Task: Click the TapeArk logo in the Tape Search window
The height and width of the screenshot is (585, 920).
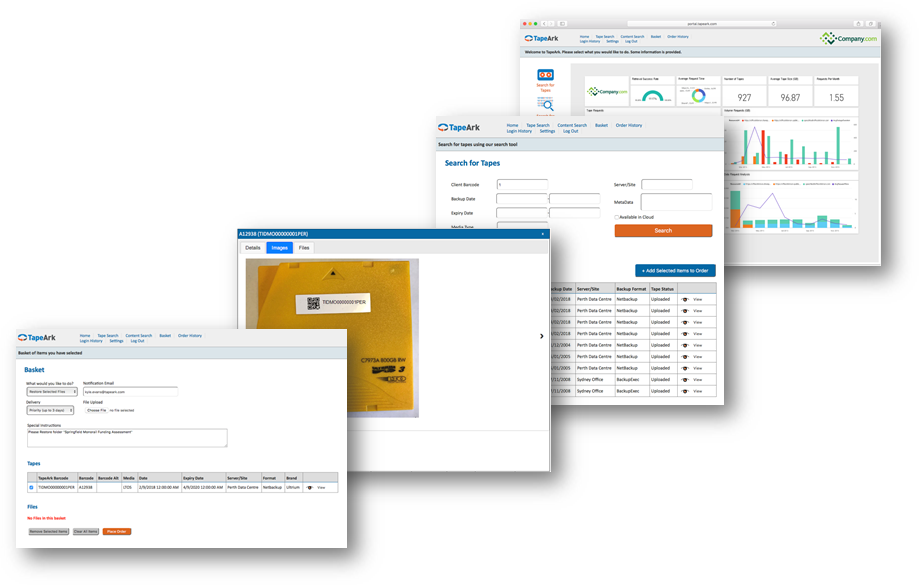Action: (458, 127)
